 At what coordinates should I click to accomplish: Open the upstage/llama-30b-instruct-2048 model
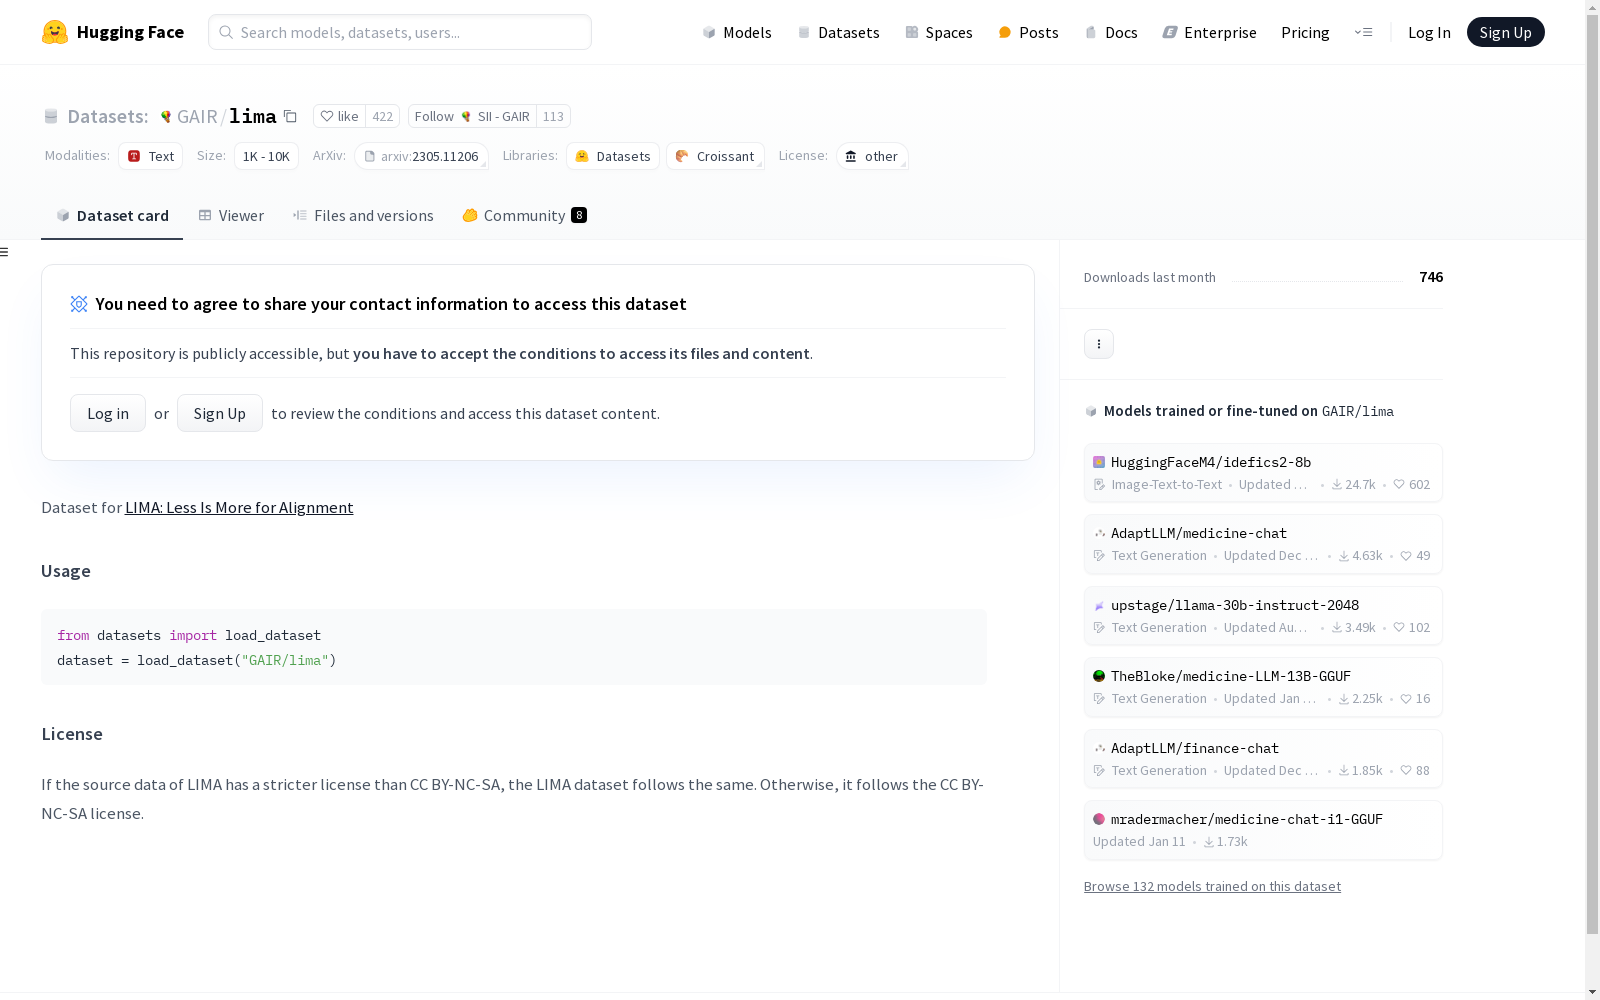[1263, 616]
